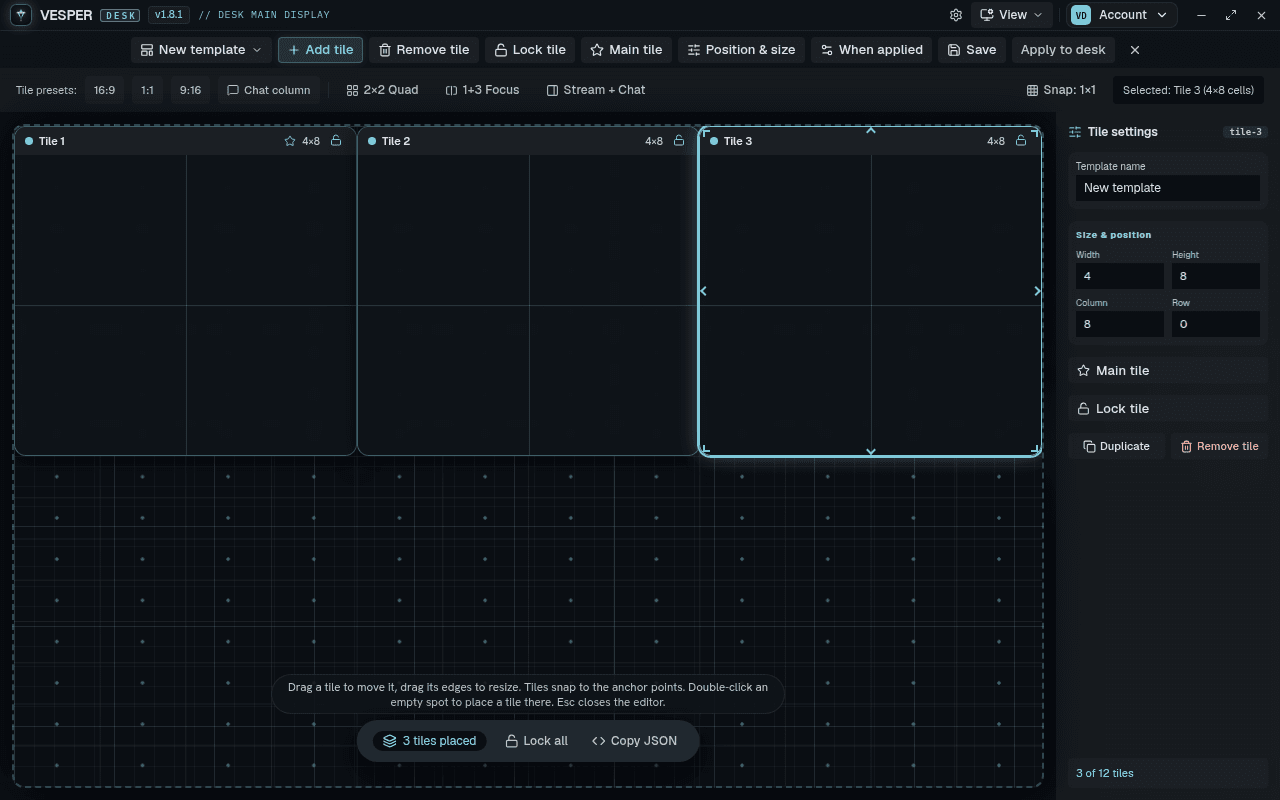
Task: Click Tile 3 top resize handle arrow
Action: [x=870, y=130]
